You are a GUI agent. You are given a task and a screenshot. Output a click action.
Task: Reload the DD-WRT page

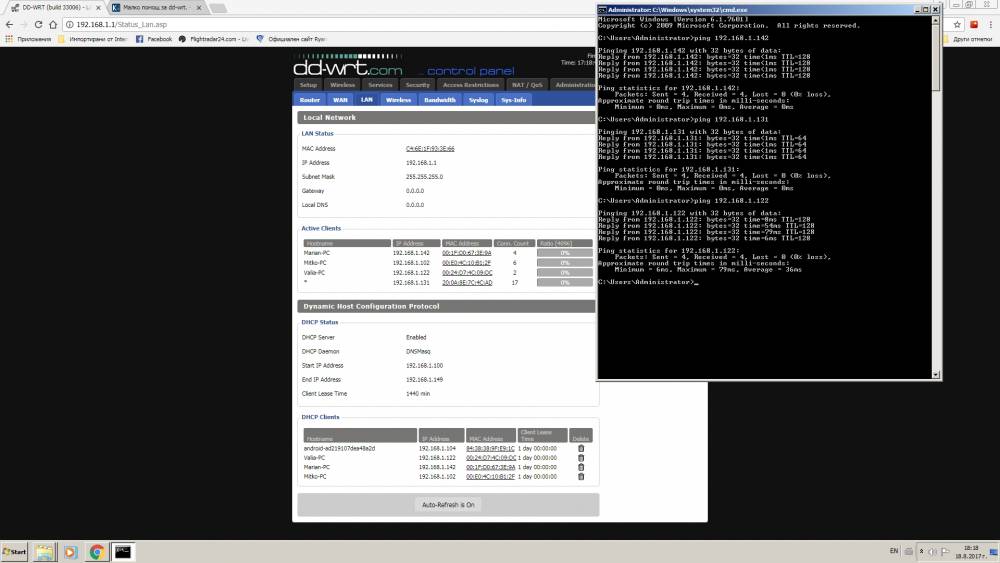coord(38,24)
